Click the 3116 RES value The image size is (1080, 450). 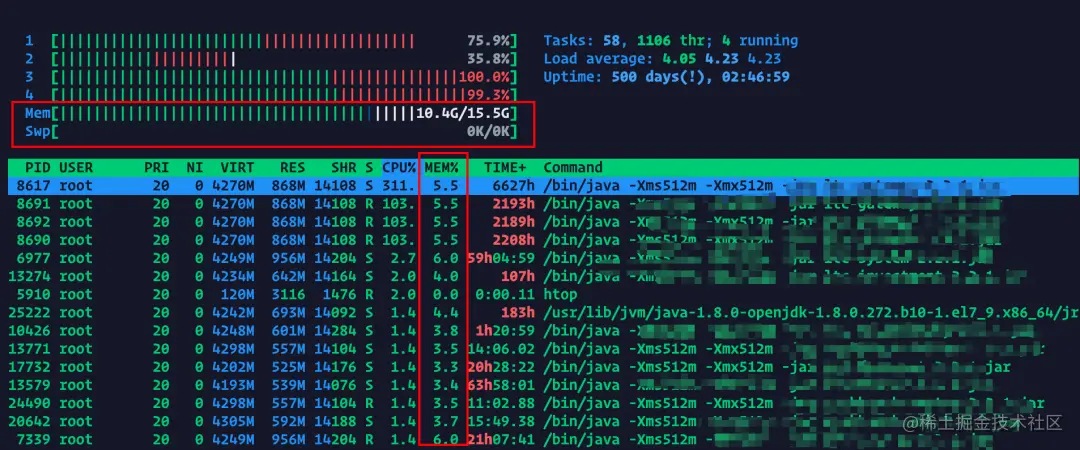coord(289,294)
